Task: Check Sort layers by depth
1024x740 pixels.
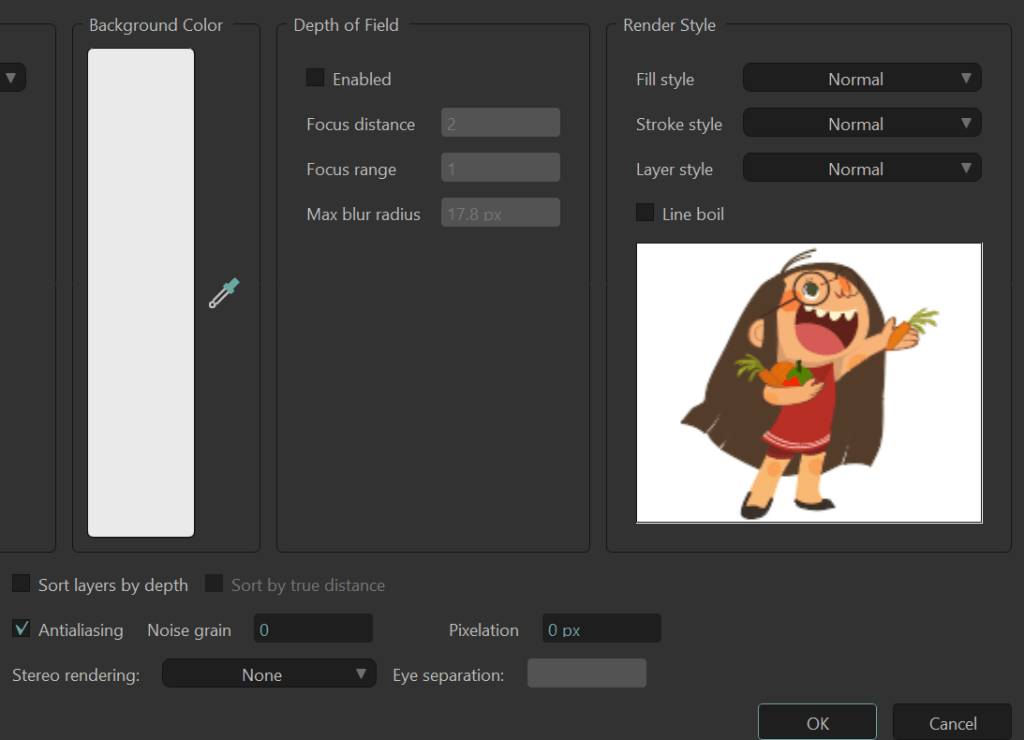Action: coord(21,584)
